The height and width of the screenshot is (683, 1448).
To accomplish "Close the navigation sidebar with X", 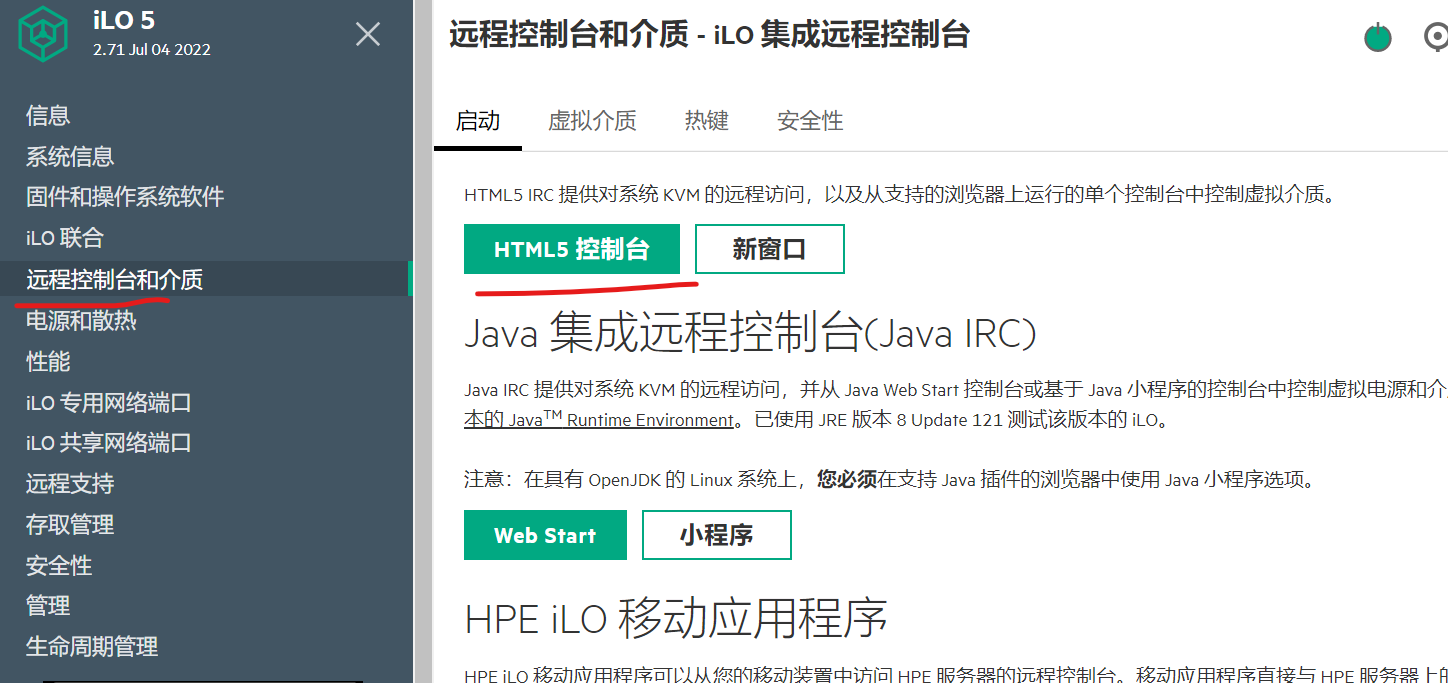I will (368, 35).
